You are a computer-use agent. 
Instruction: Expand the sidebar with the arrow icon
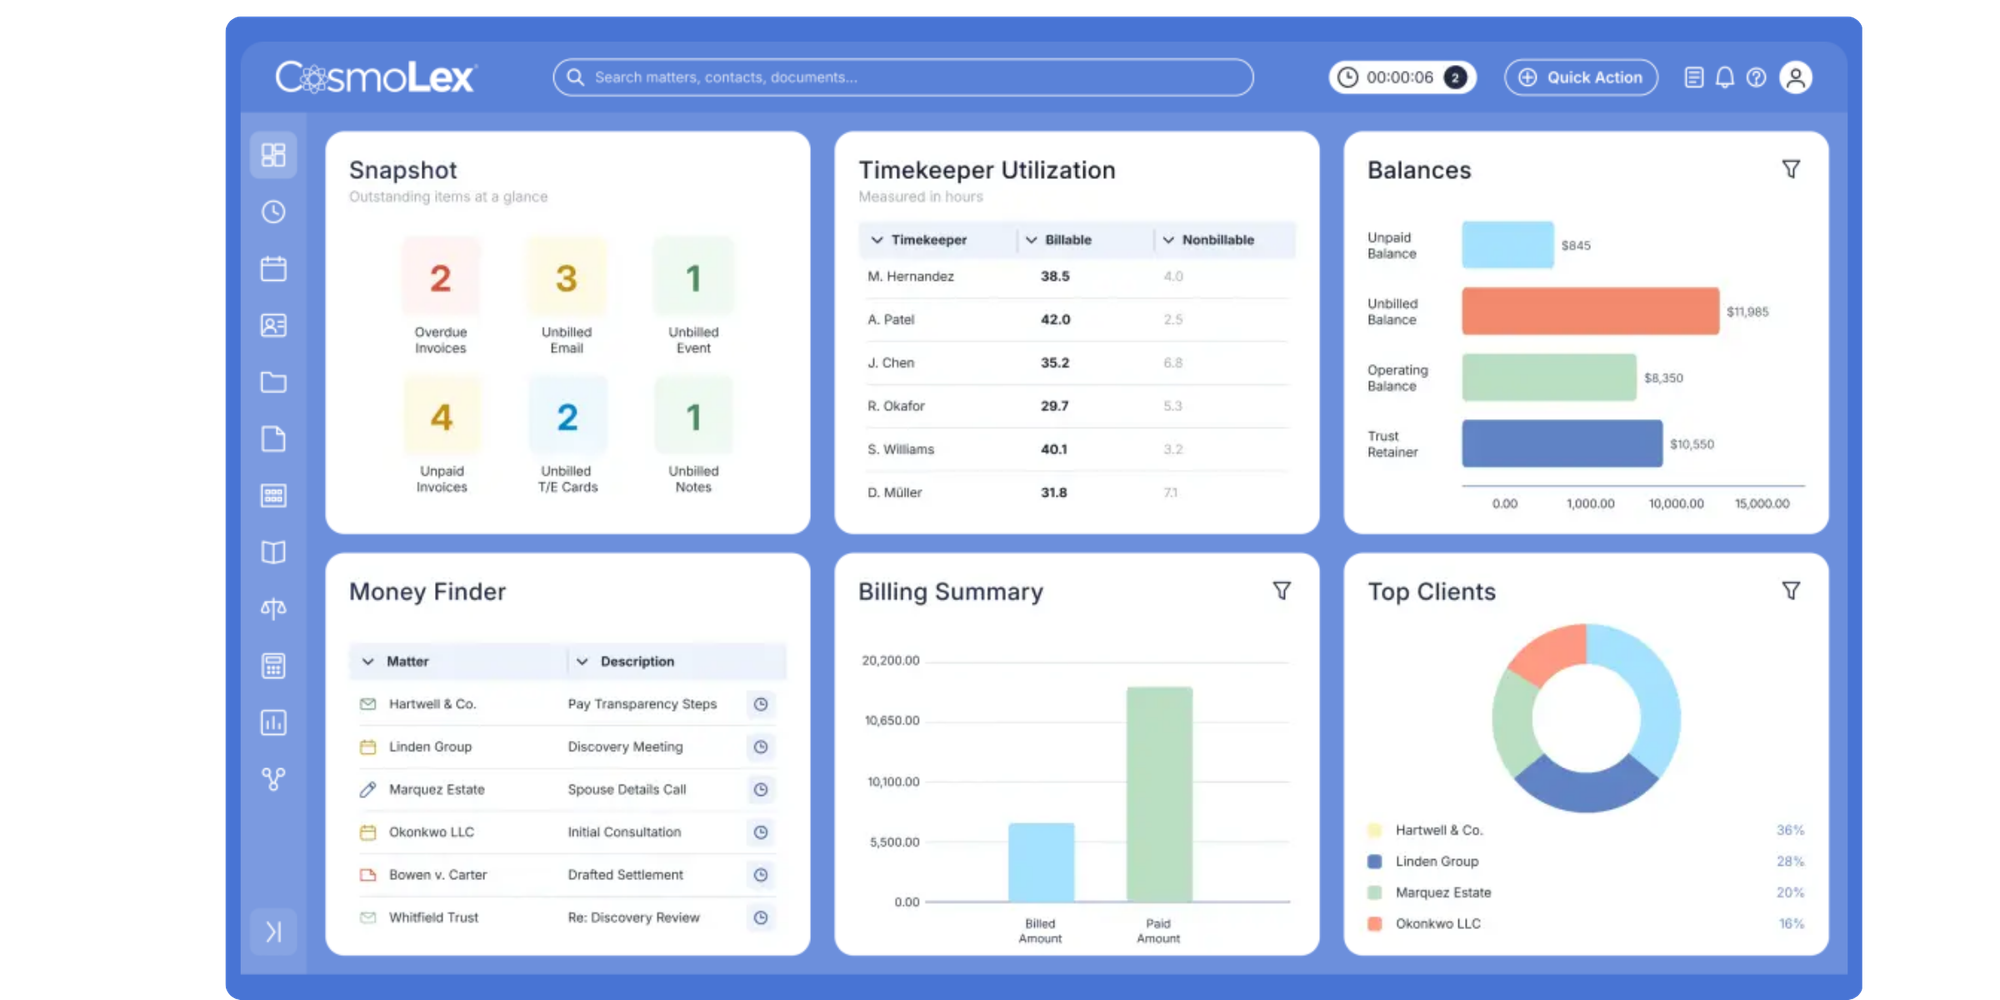tap(273, 932)
